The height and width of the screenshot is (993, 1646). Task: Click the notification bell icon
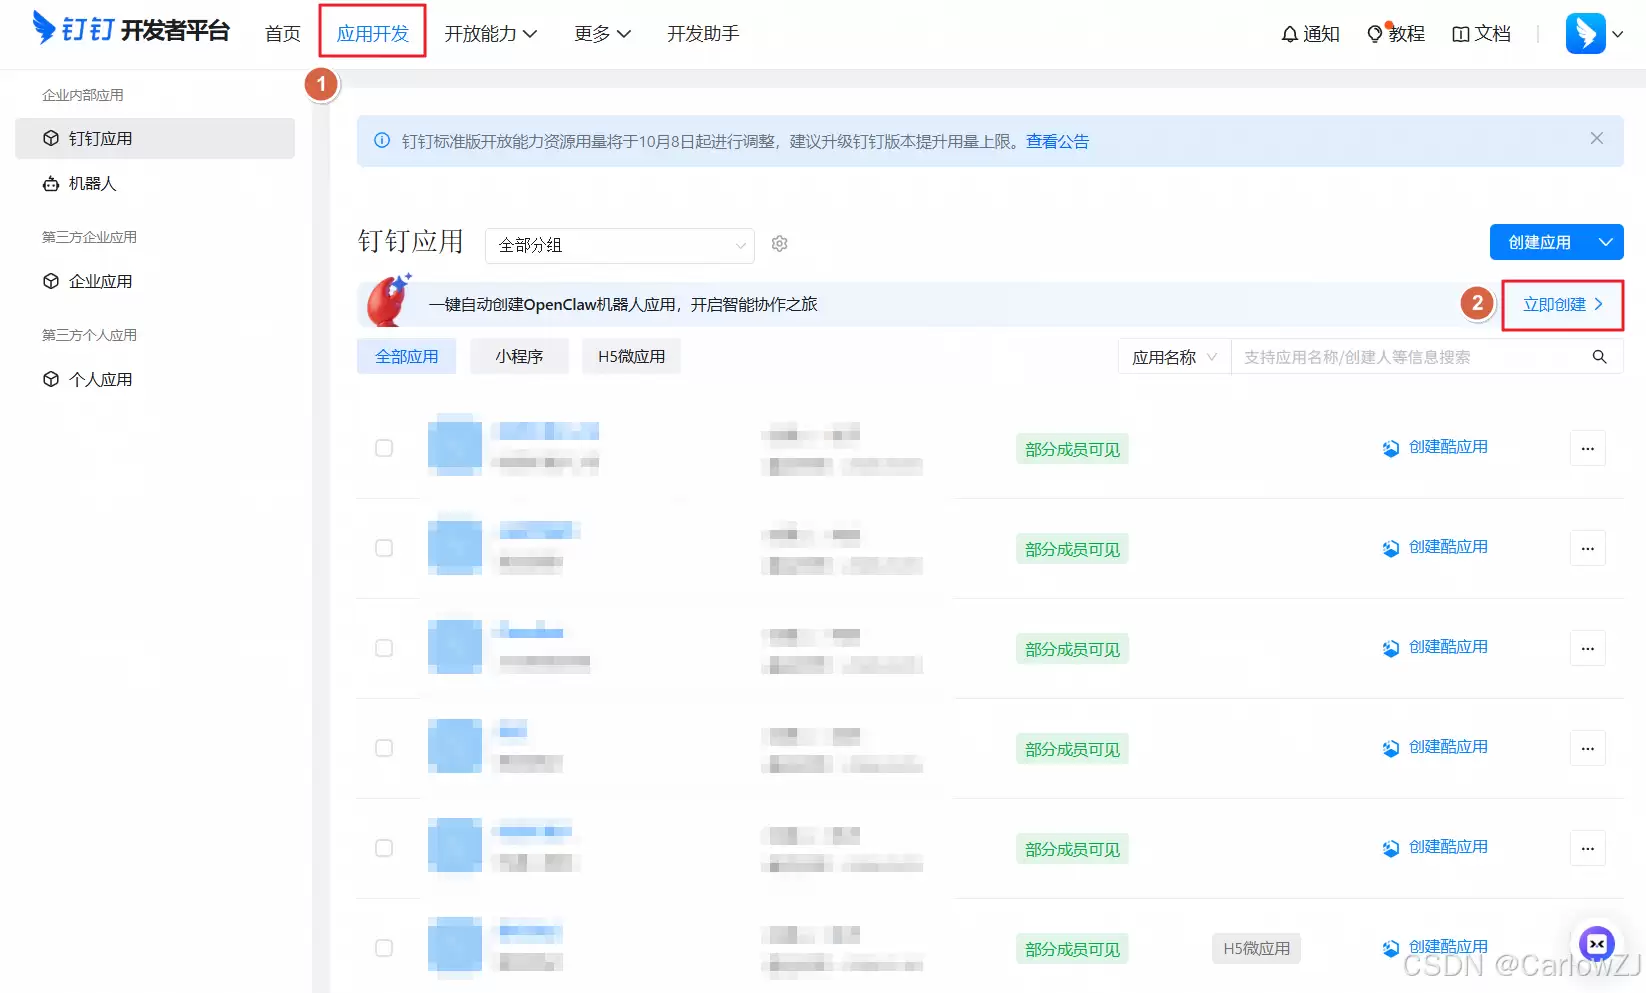pos(1289,33)
